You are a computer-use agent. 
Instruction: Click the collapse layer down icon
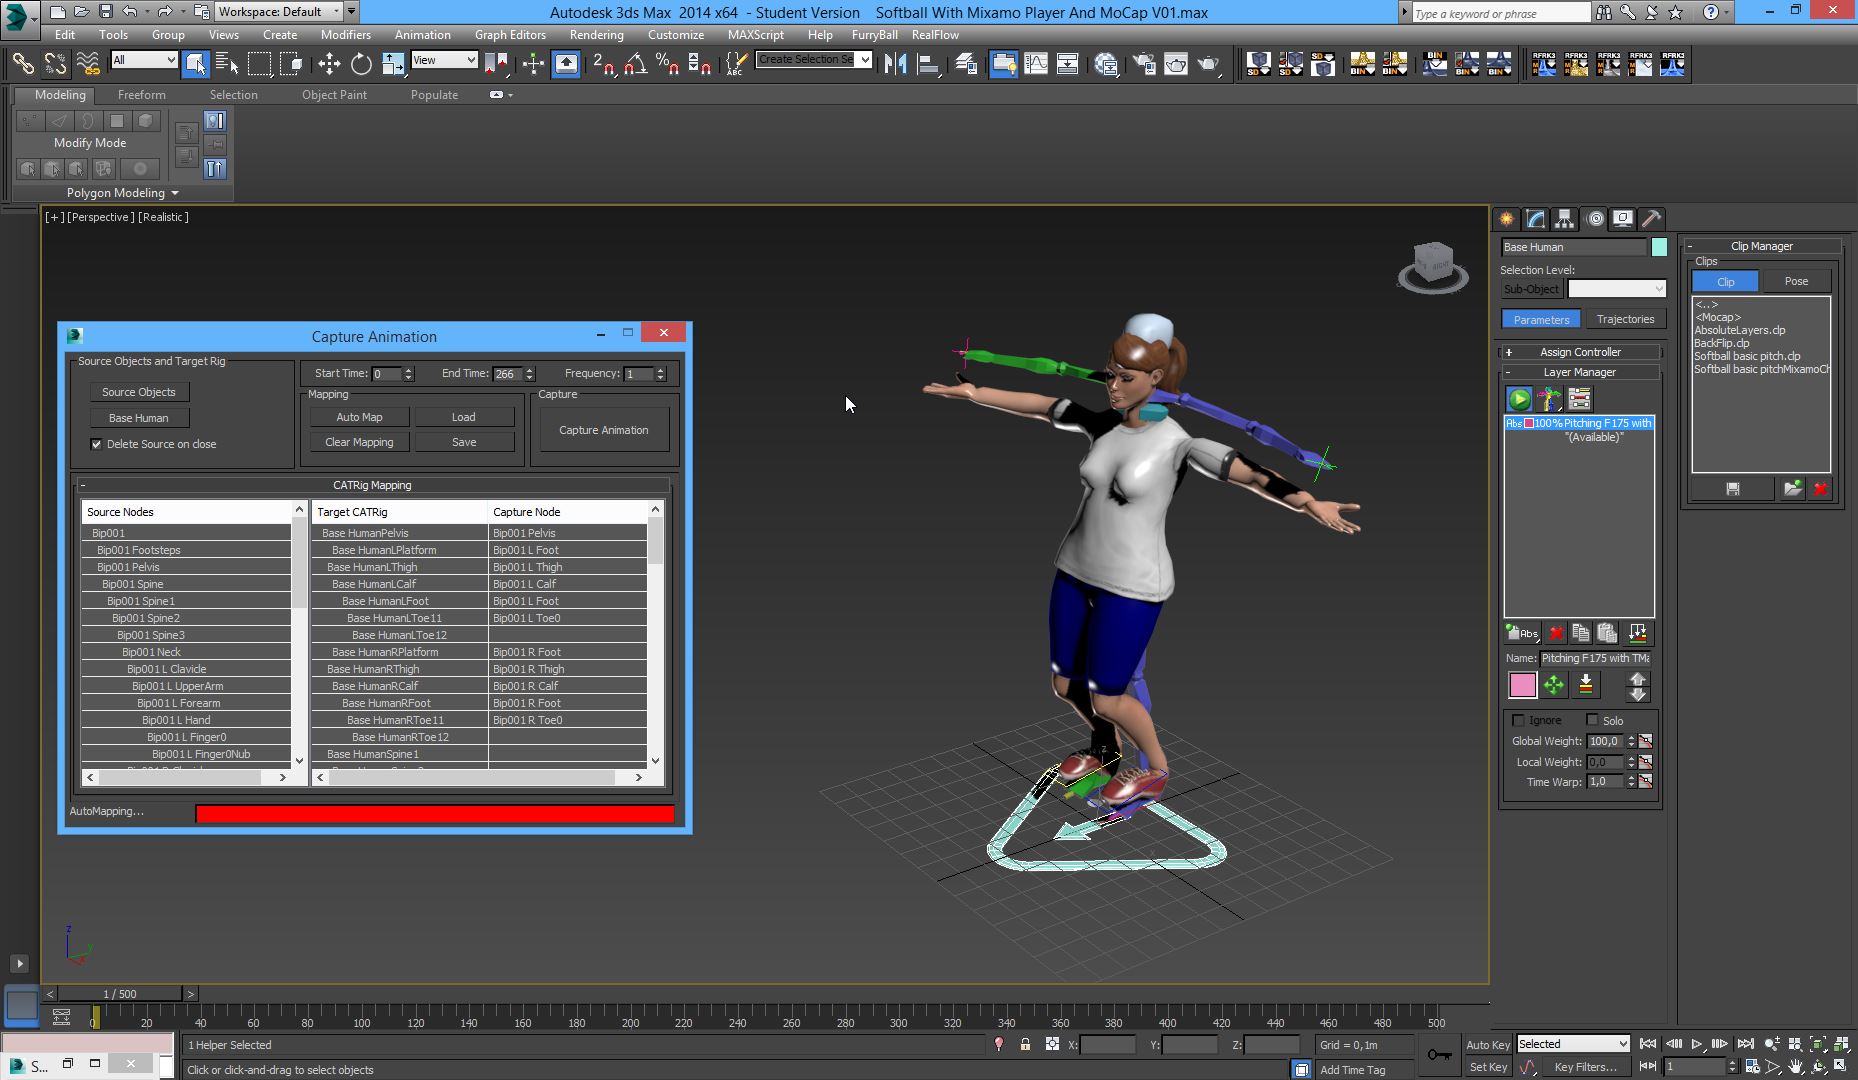tap(1586, 685)
